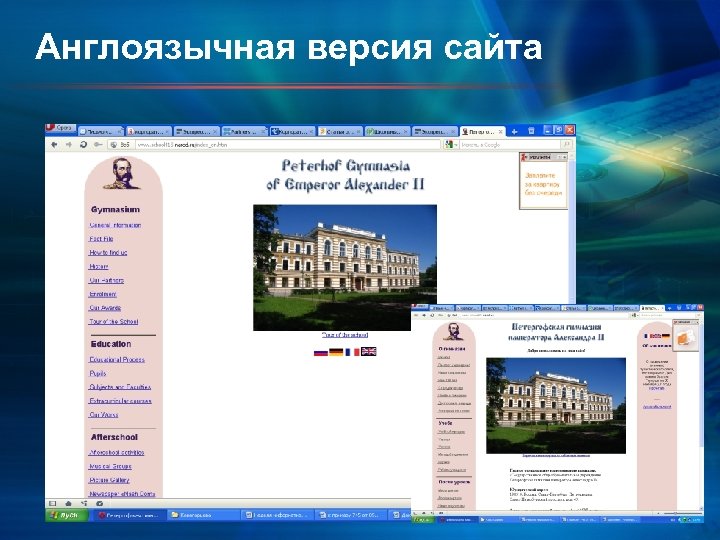The height and width of the screenshot is (540, 720).
Task: Open the Picture Gallery link
Action: point(109,480)
